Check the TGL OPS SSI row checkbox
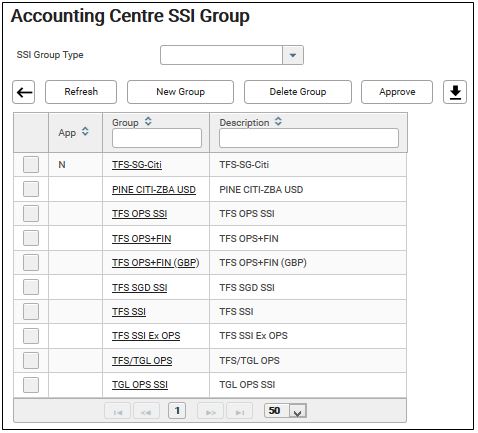Viewport: 478px width, 433px height. [x=31, y=385]
